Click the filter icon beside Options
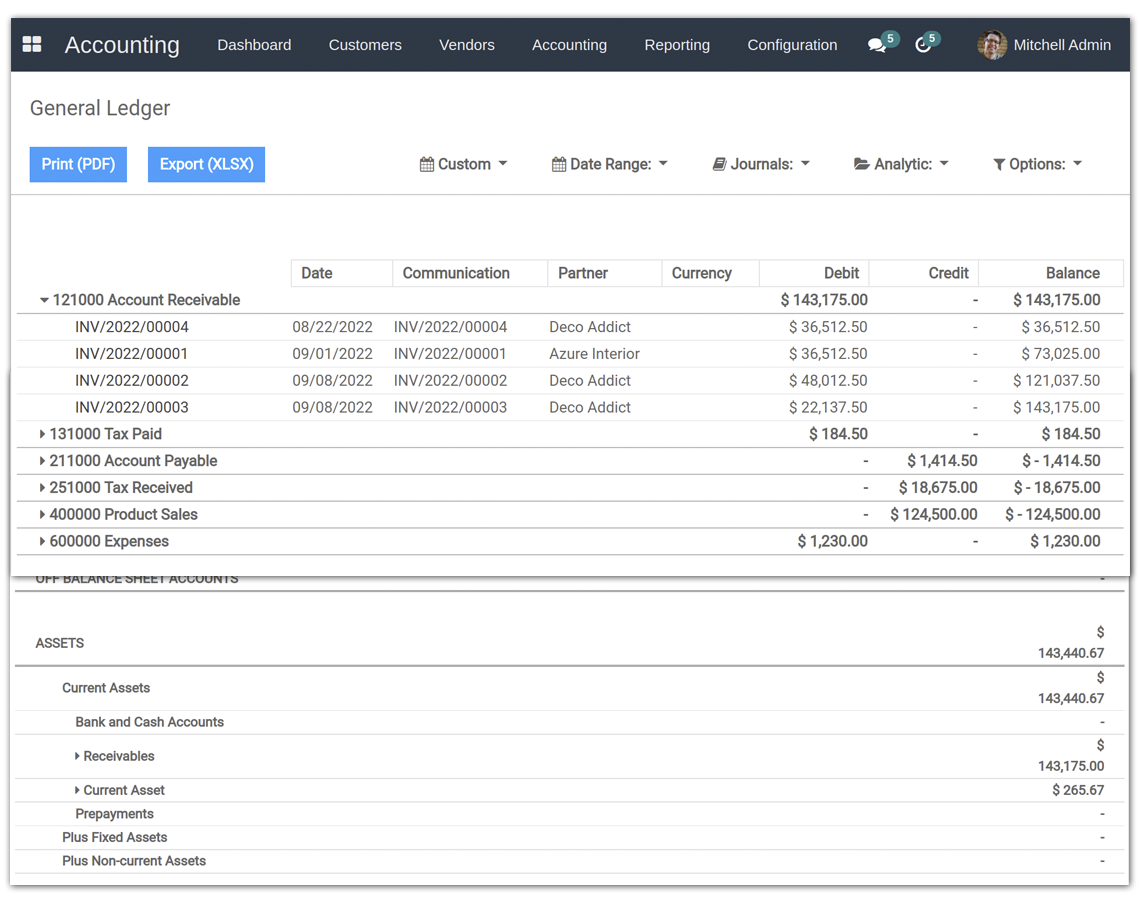Image resolution: width=1140 pixels, height=900 pixels. tap(997, 163)
